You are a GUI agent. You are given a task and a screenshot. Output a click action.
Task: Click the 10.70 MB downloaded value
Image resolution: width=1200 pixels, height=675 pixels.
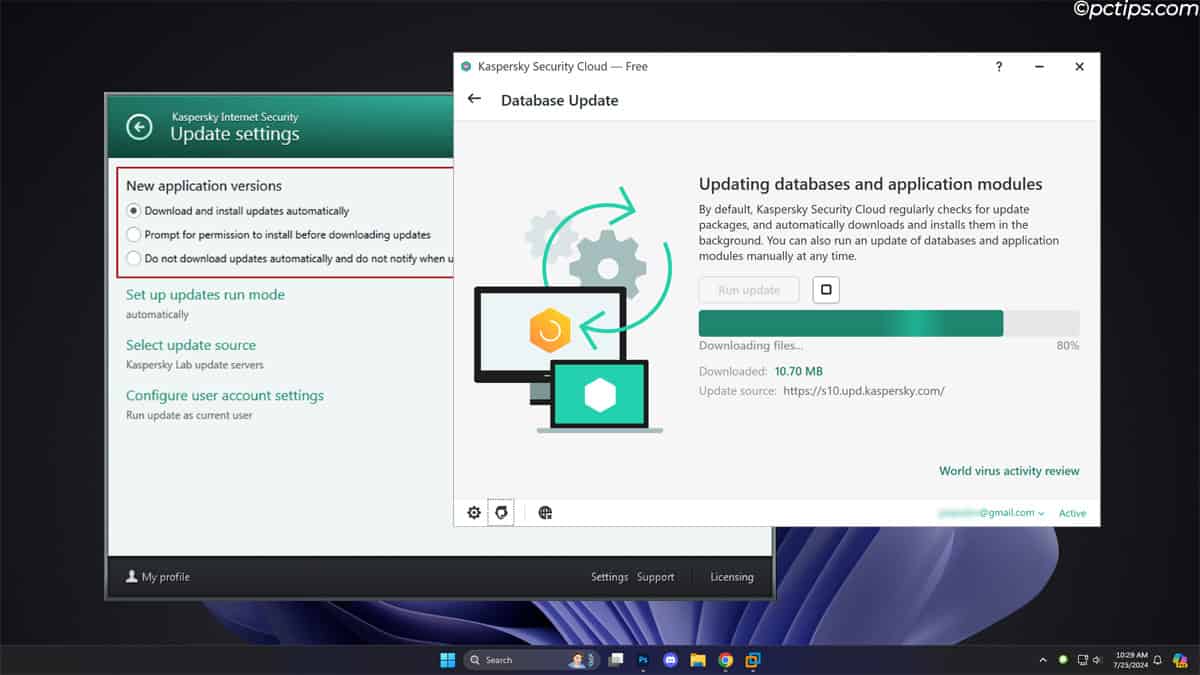(799, 371)
